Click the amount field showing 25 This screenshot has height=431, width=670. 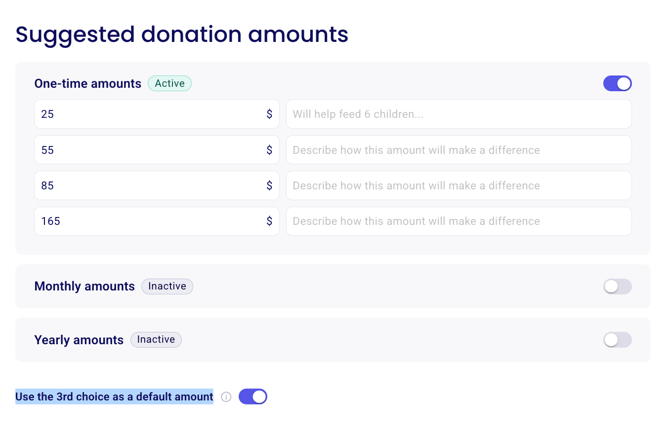(x=150, y=115)
